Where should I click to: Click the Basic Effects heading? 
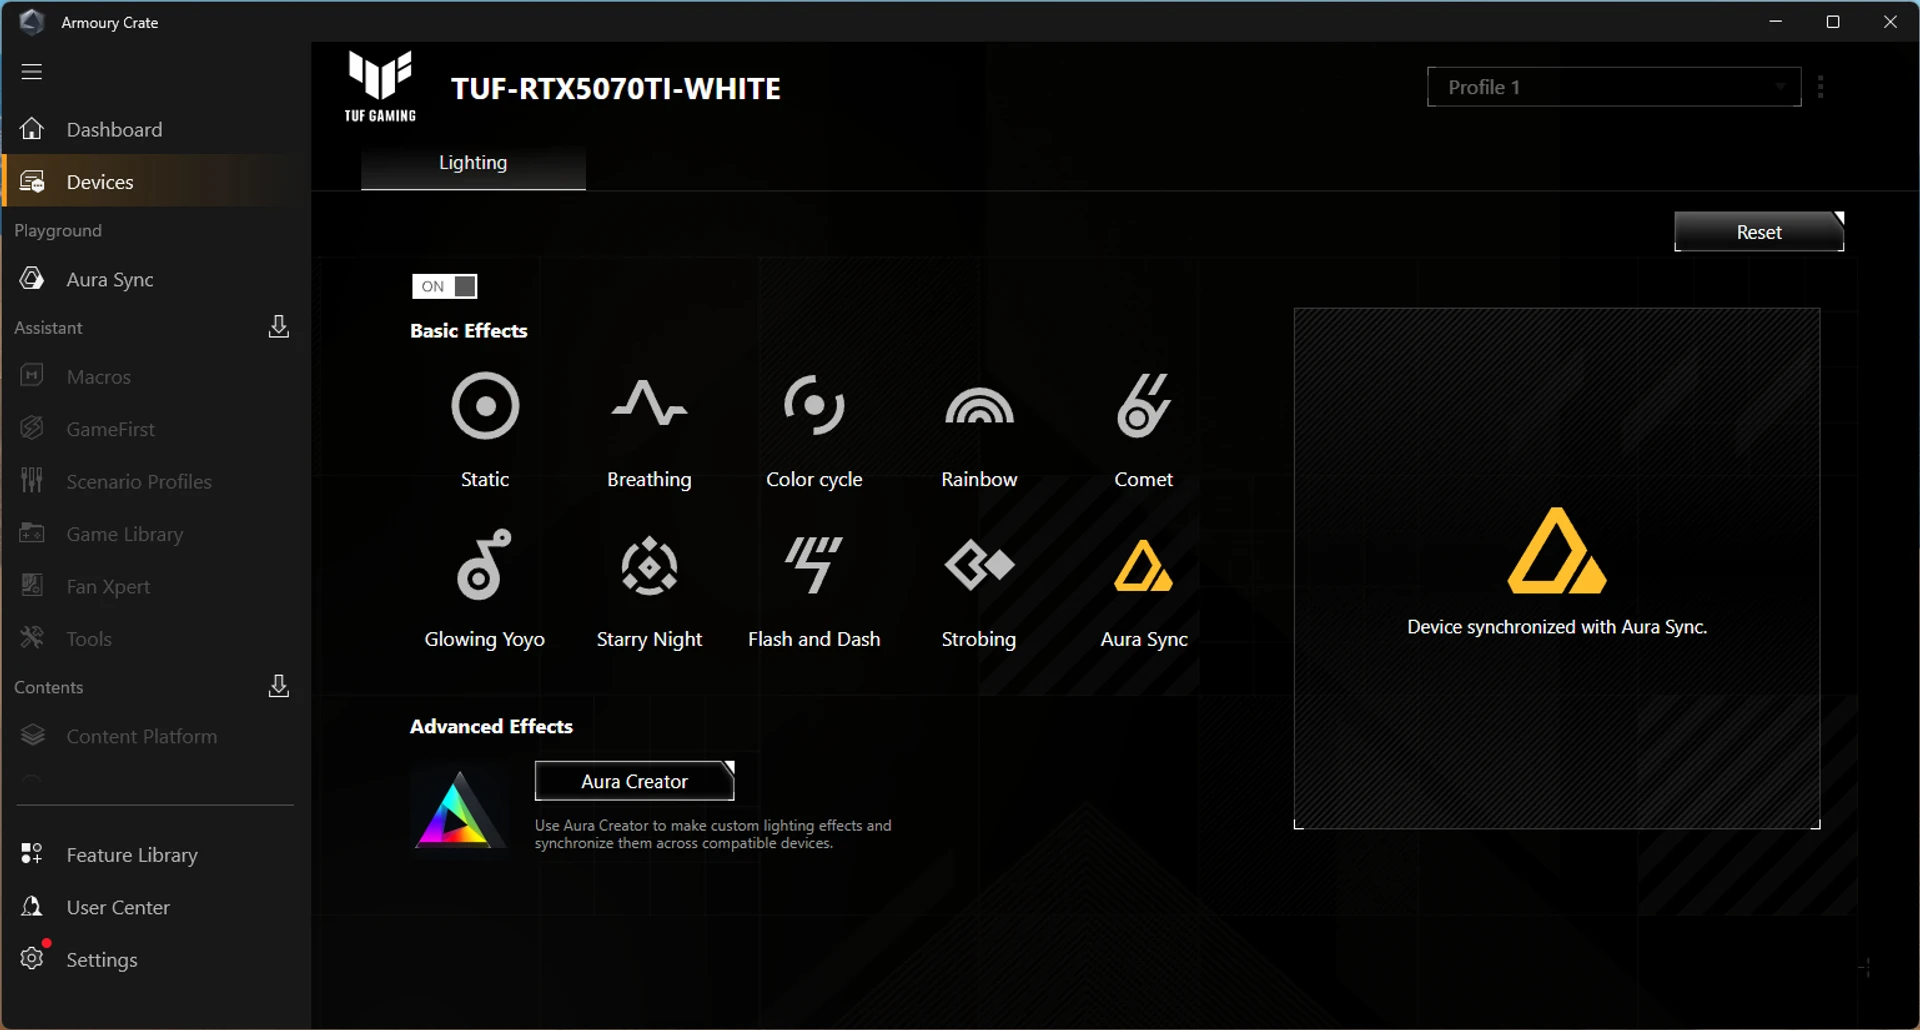click(x=468, y=330)
